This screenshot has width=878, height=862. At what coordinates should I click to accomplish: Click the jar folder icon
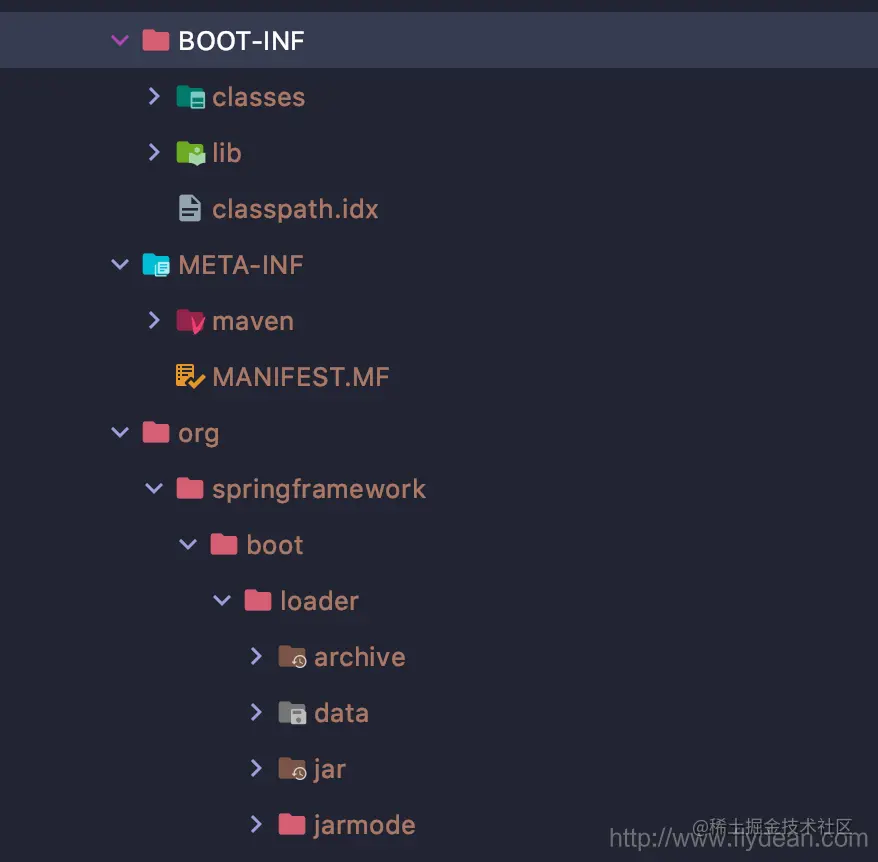292,768
